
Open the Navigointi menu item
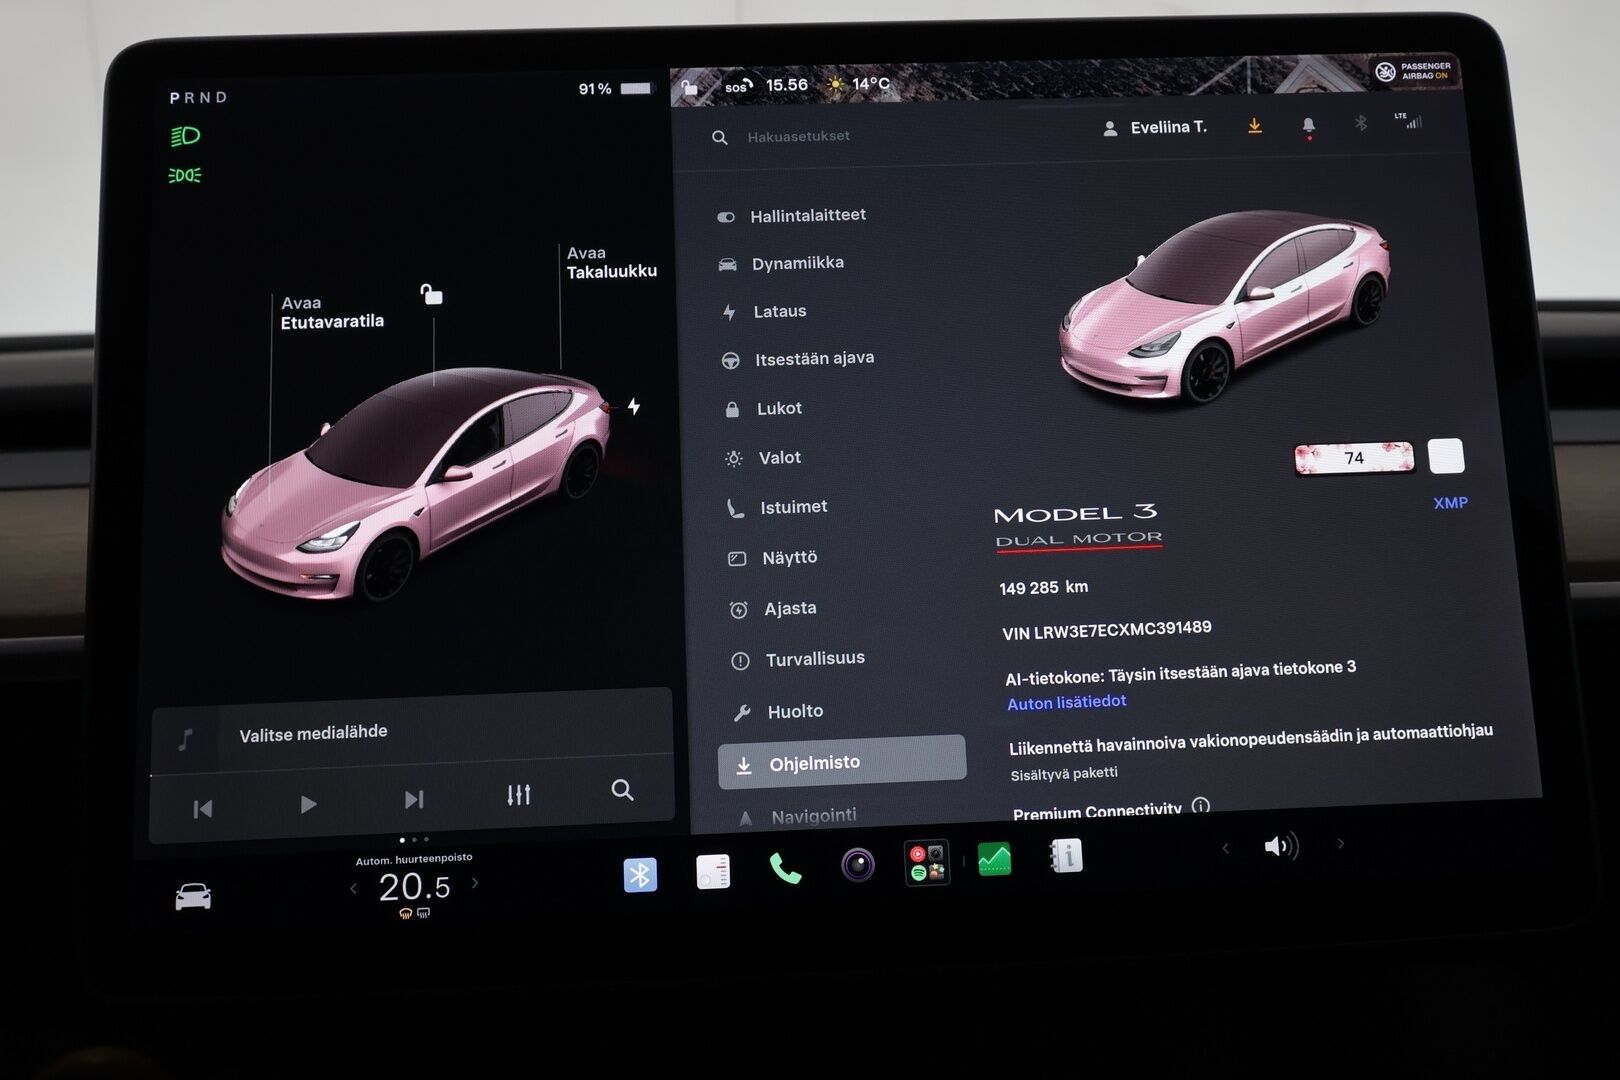pos(798,817)
